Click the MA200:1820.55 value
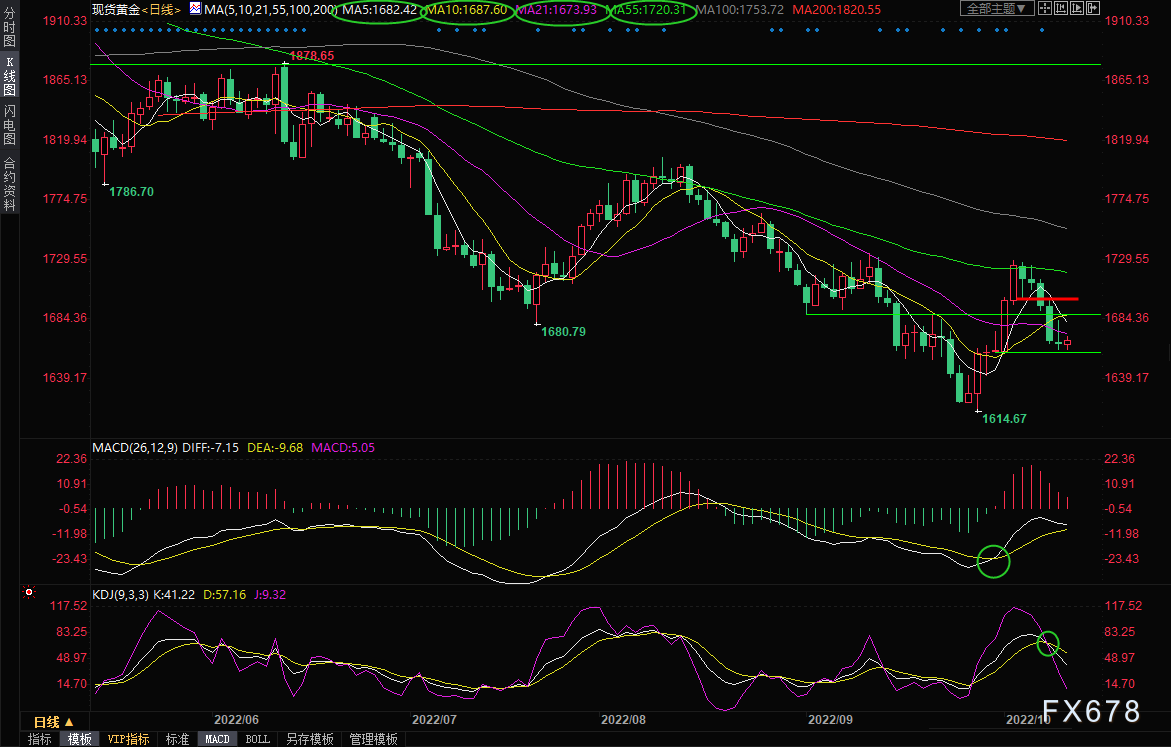Screen dimensions: 1171x747 pyautogui.click(x=836, y=10)
